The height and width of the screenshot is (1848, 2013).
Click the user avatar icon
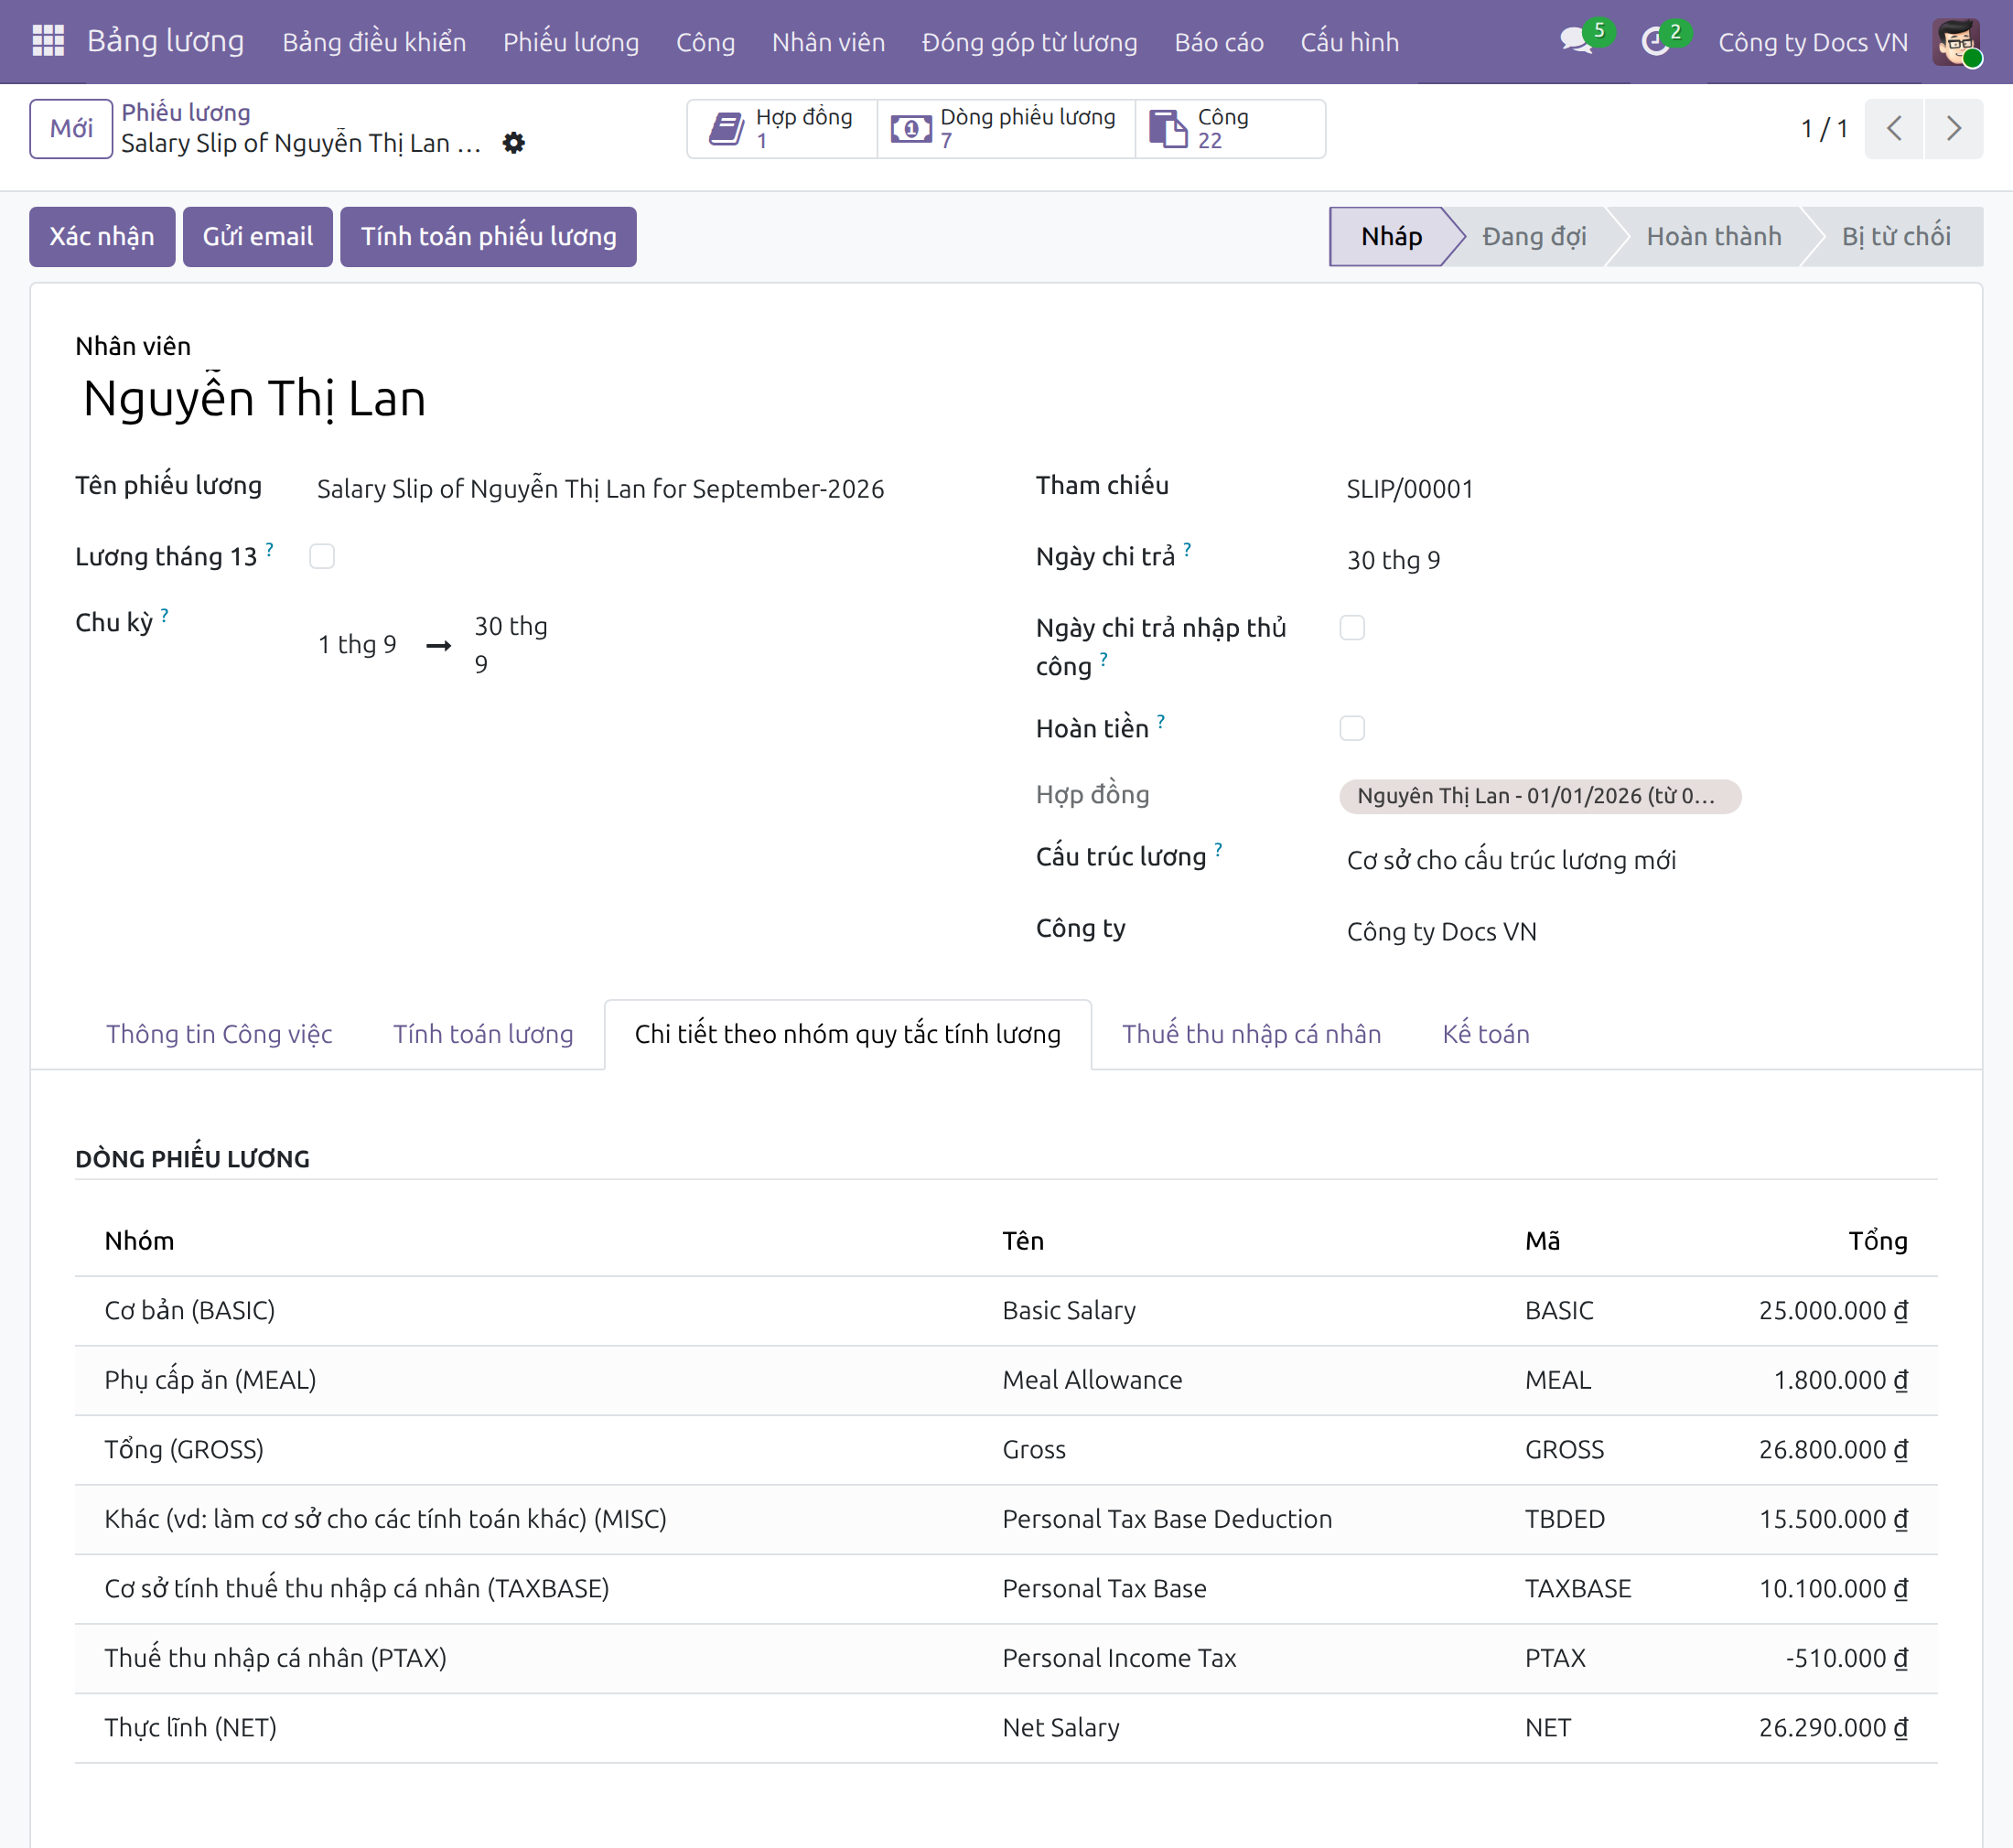(x=1955, y=41)
